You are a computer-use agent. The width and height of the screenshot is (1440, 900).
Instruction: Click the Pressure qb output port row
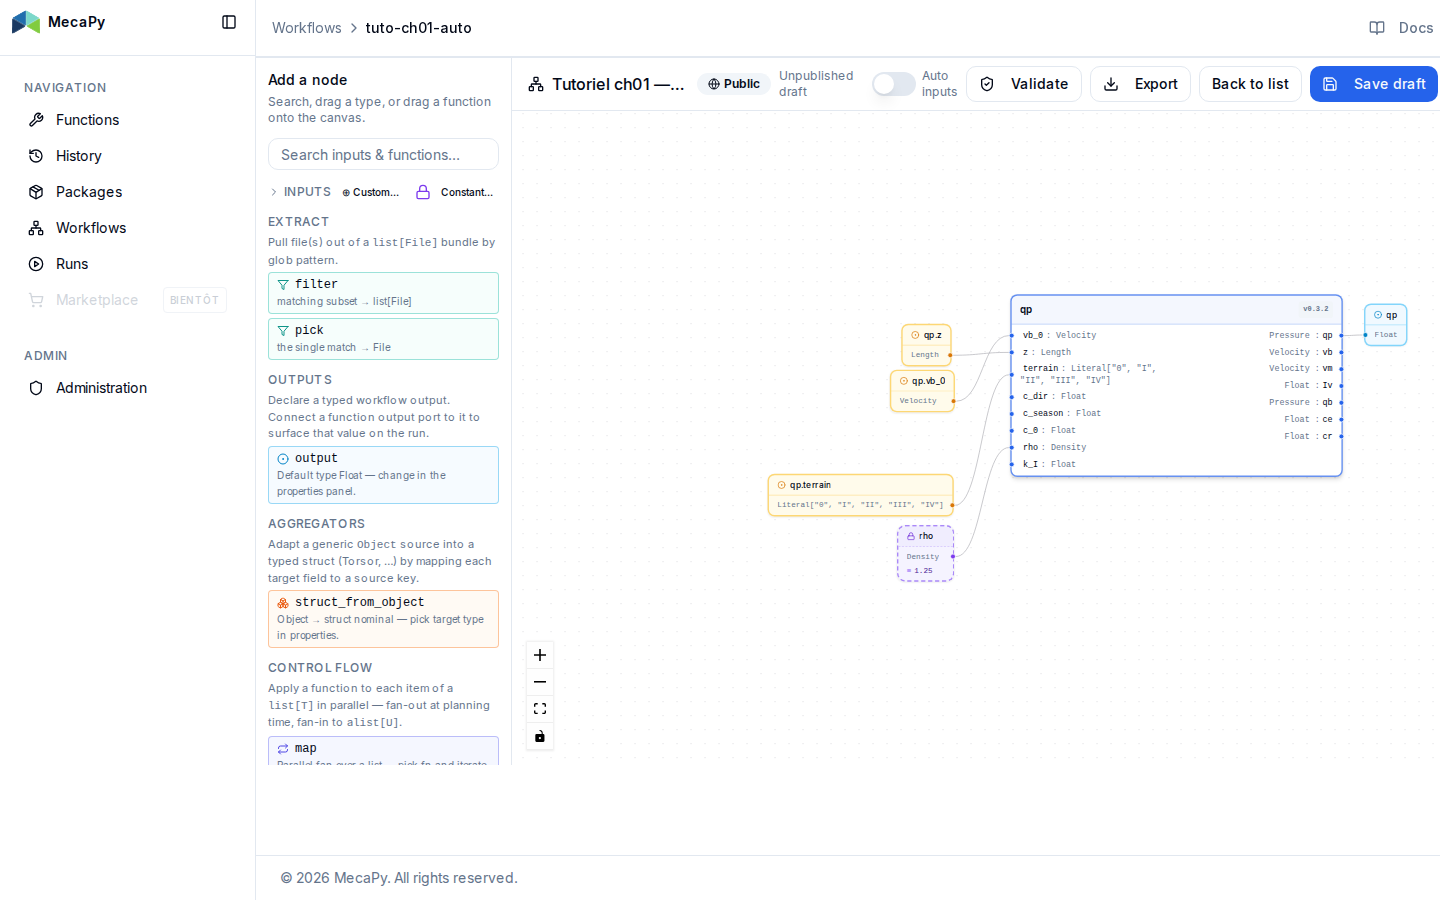point(1301,402)
